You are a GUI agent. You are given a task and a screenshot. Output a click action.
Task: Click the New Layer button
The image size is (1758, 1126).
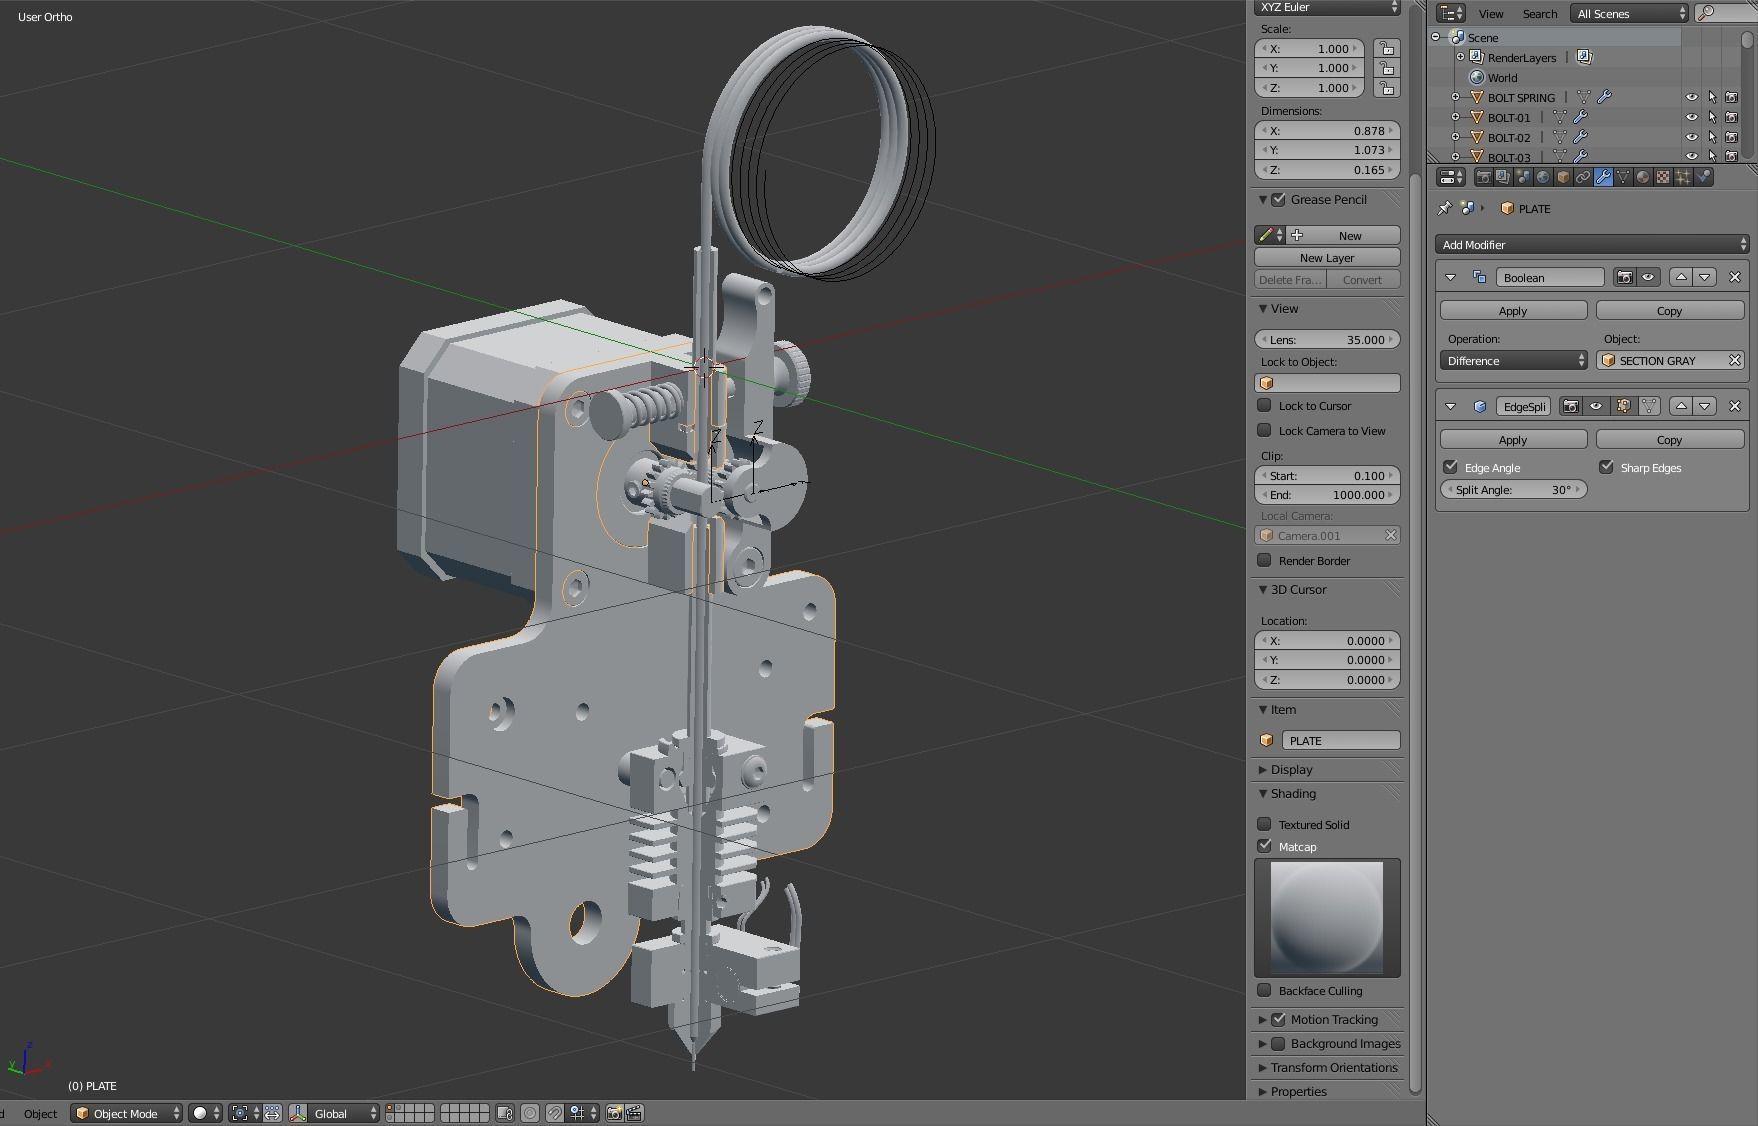click(x=1327, y=257)
